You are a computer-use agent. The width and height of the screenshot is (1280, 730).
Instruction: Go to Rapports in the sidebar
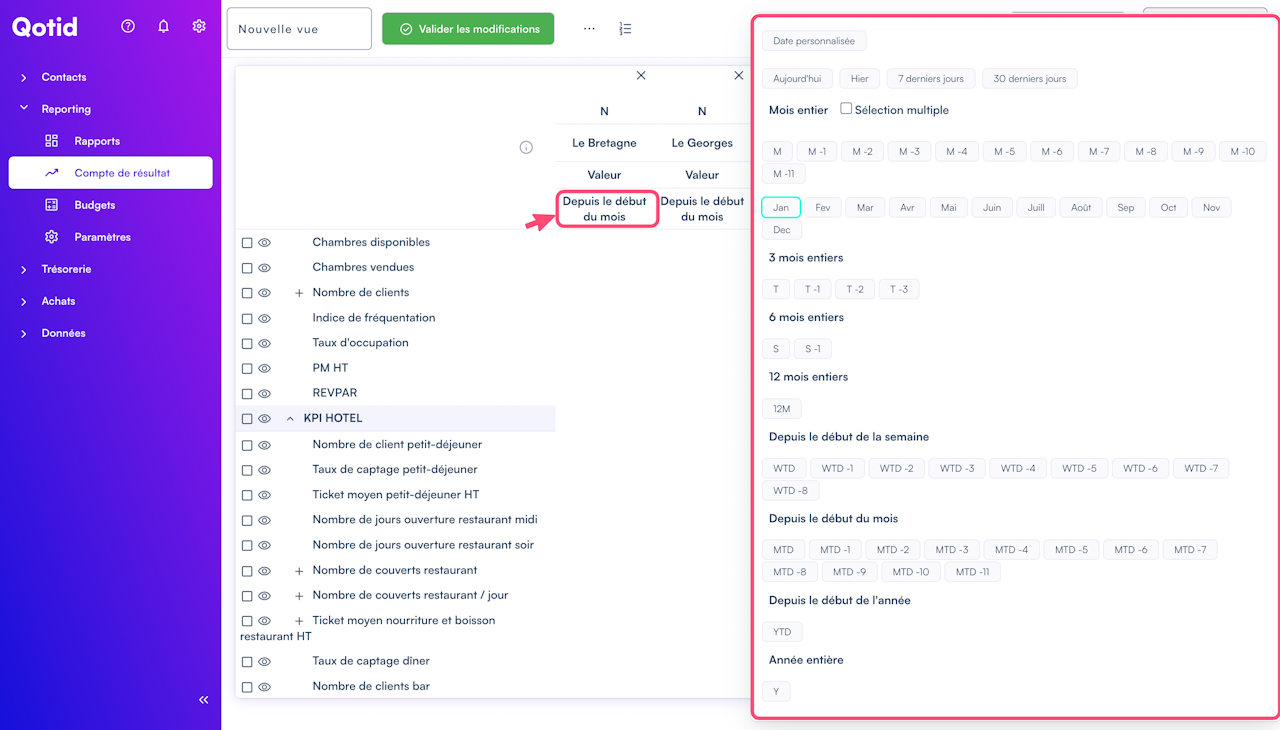[x=97, y=141]
